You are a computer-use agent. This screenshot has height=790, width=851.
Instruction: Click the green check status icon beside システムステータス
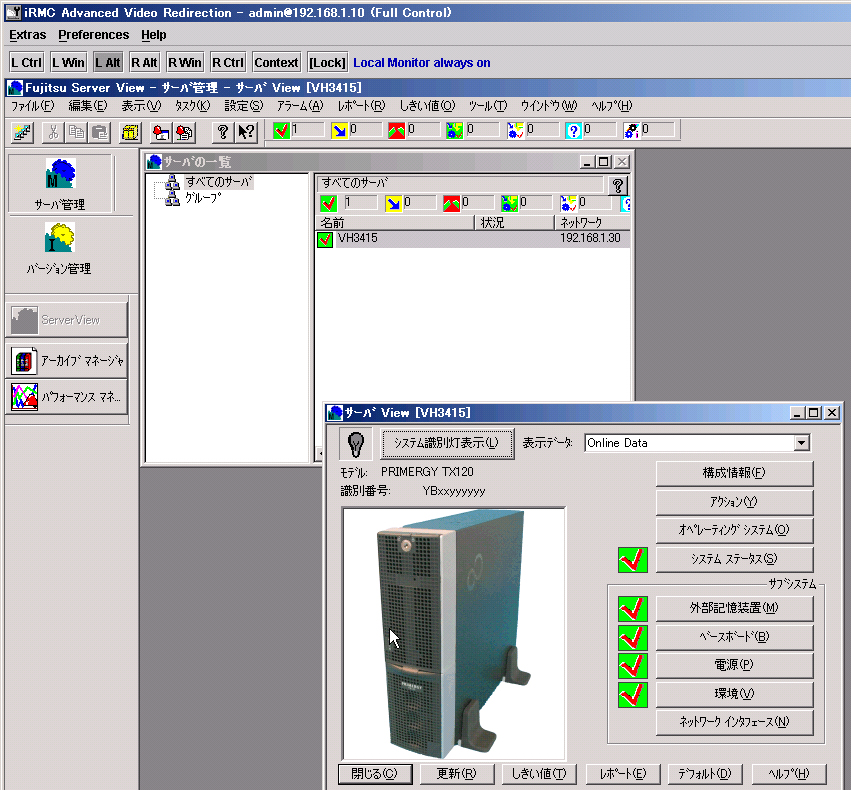[633, 560]
